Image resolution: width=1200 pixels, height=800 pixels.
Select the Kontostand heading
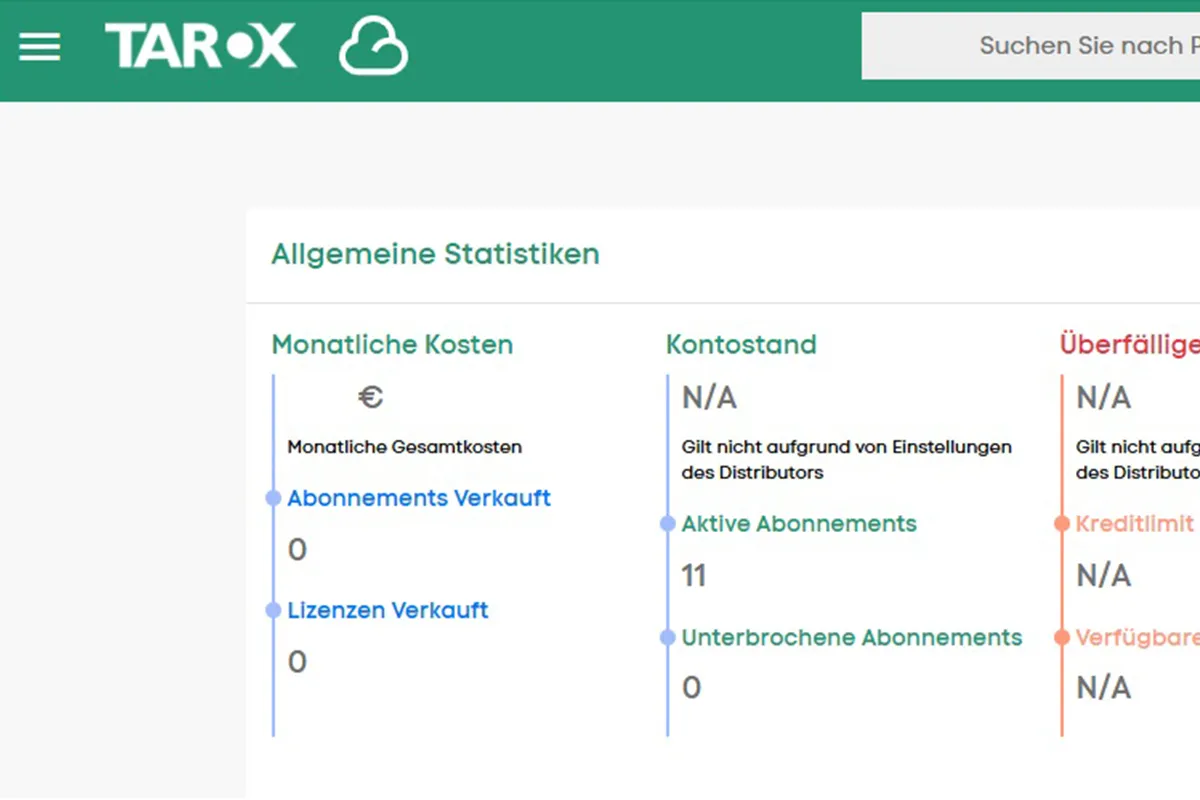(x=741, y=345)
